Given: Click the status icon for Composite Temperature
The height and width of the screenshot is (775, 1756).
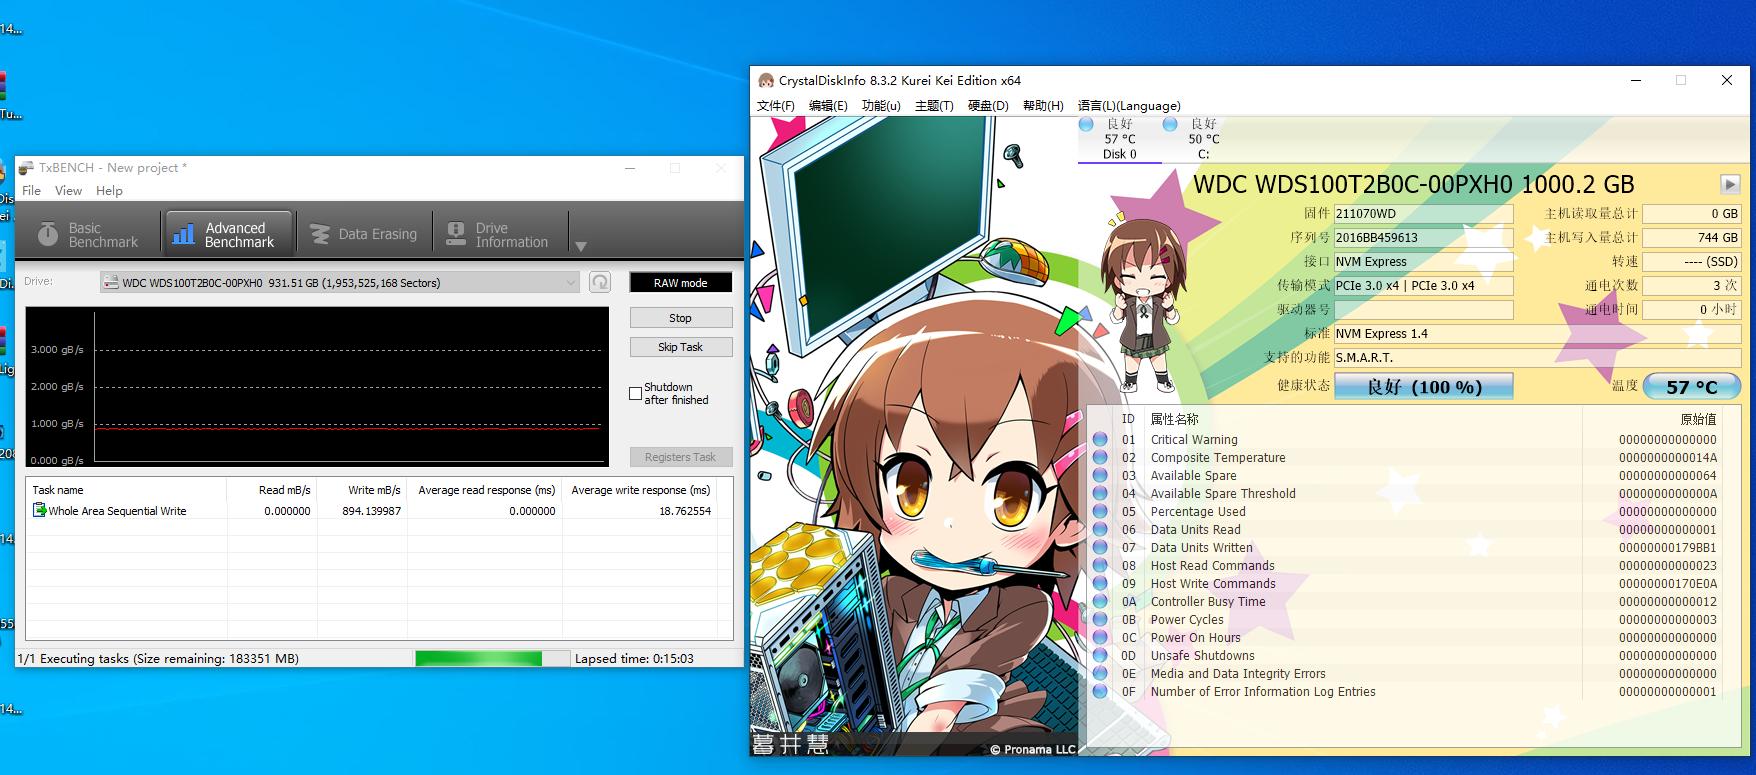Looking at the screenshot, I should pos(1100,458).
